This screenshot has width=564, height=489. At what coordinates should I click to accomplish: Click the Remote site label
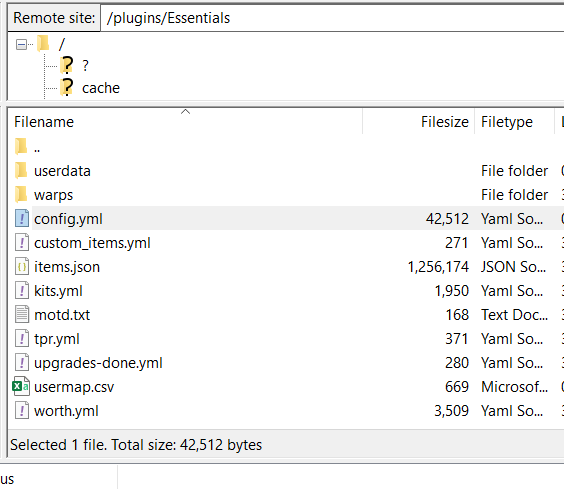coord(54,18)
